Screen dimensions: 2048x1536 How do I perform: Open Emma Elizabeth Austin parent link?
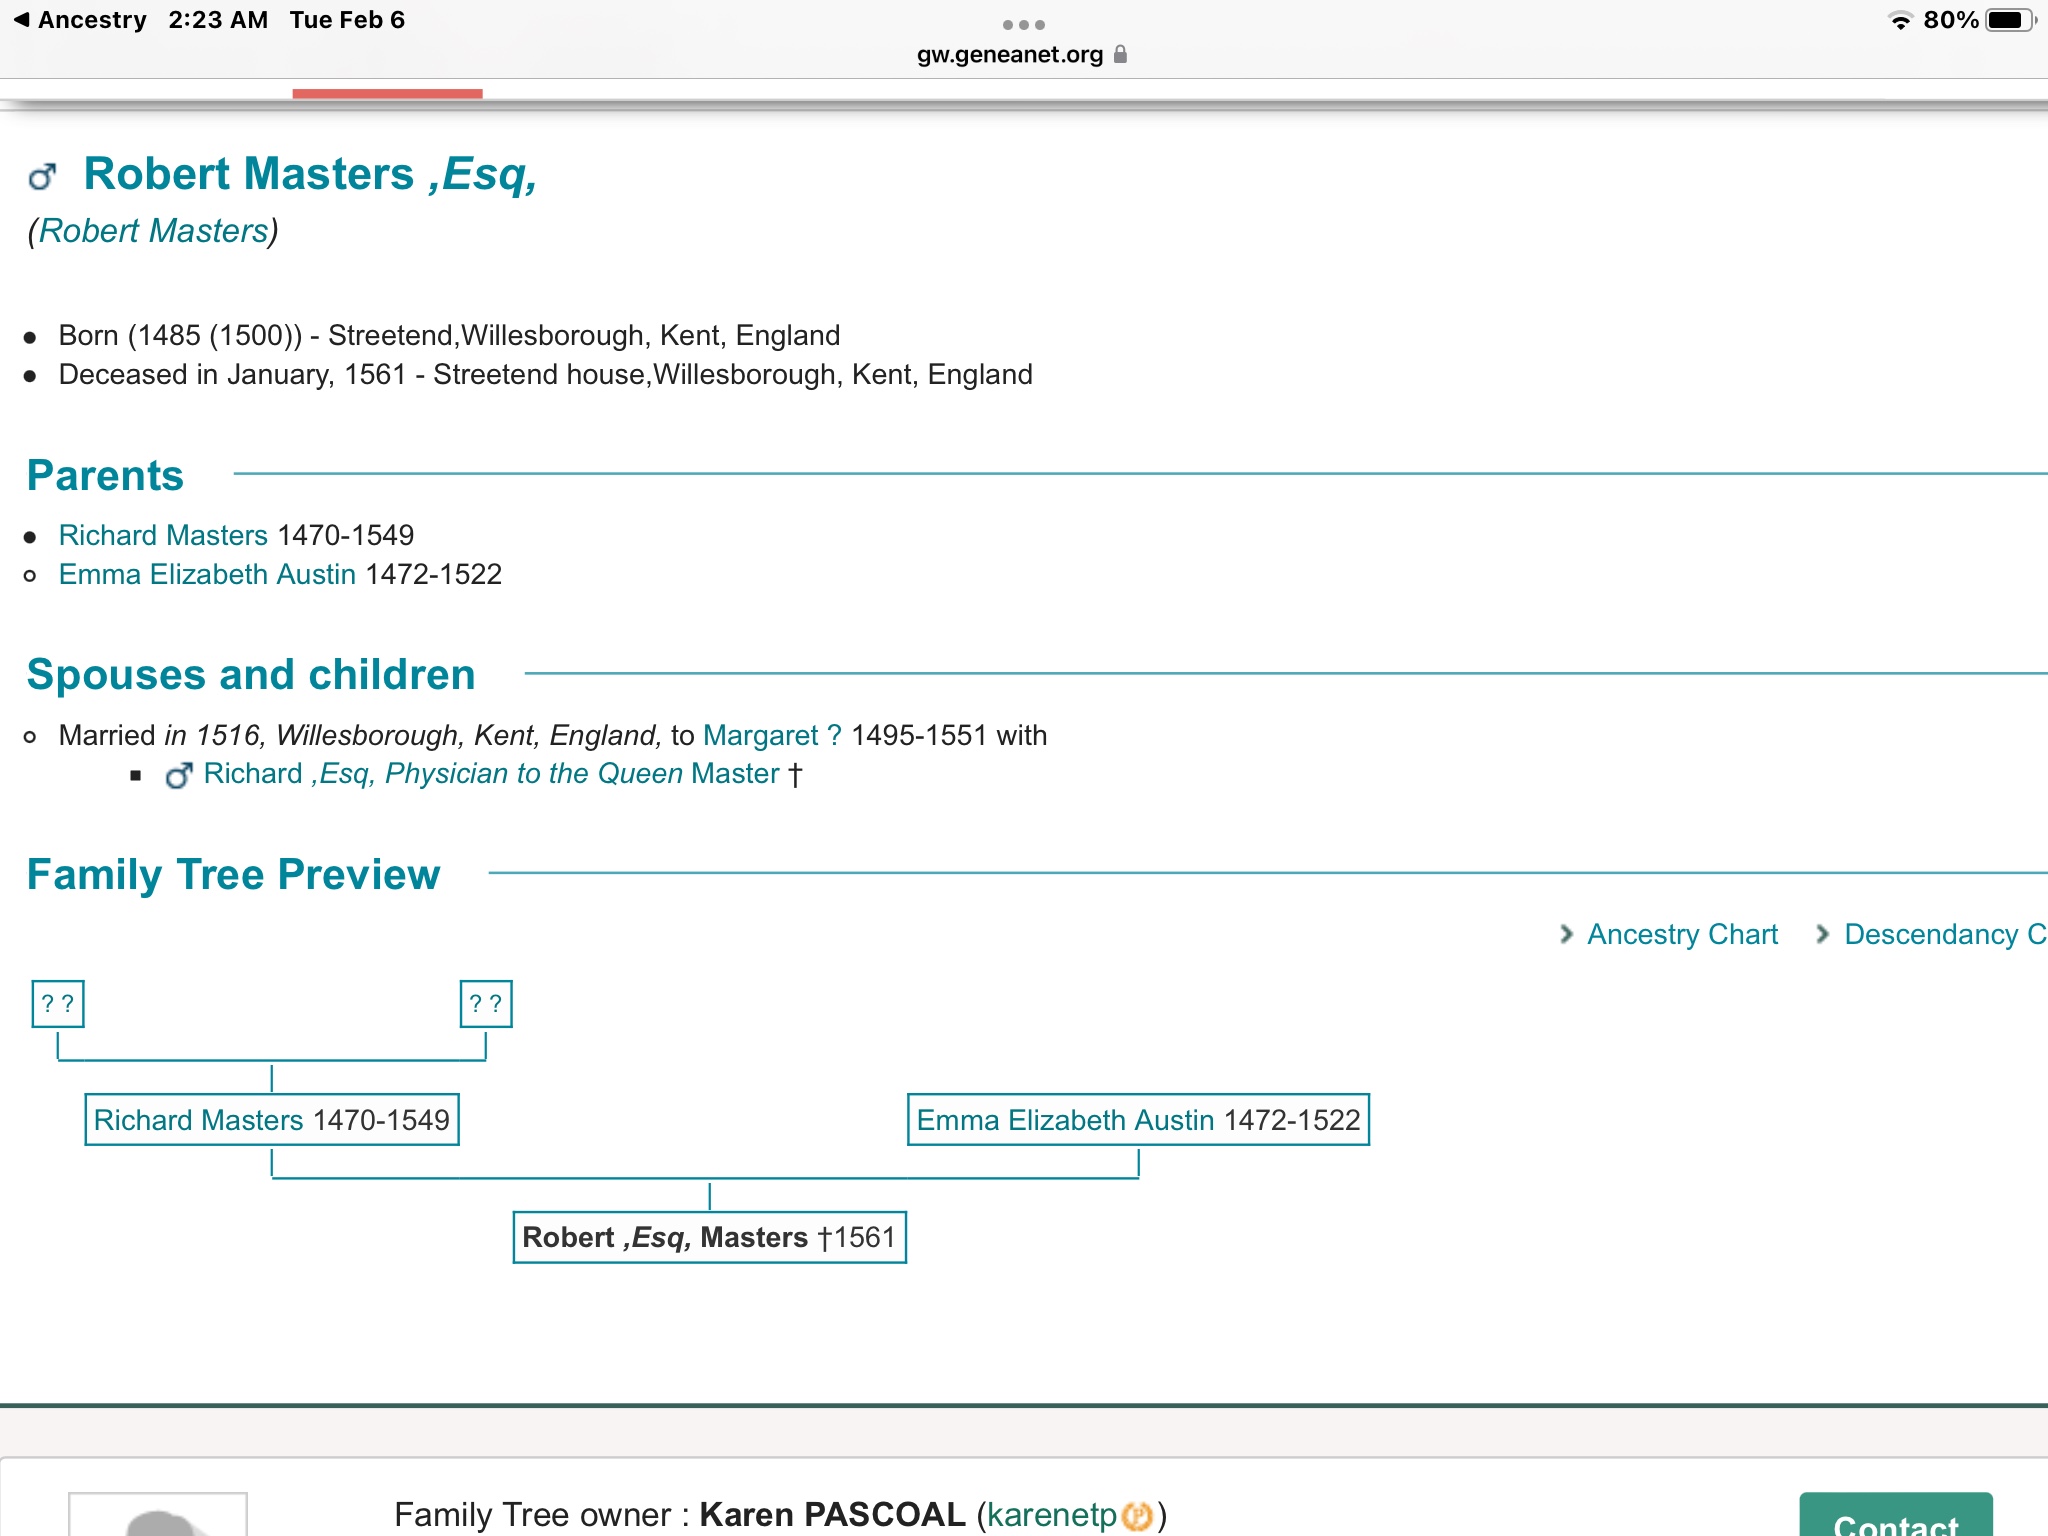point(207,574)
